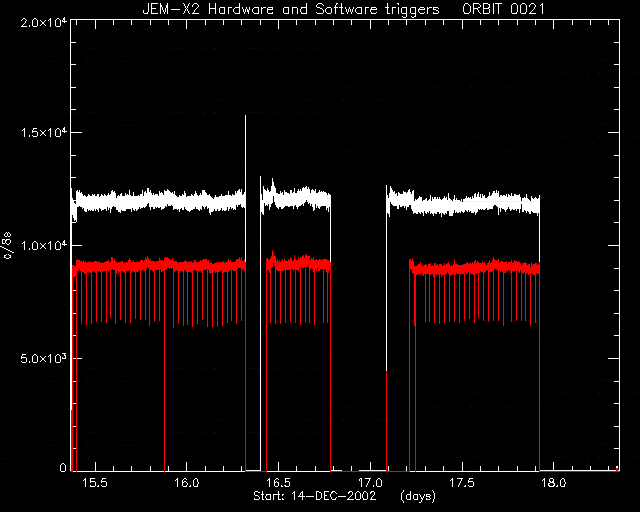This screenshot has height=512, width=640.
Task: Click the 5.0×10³ y-axis tick label
Action: tap(44, 358)
